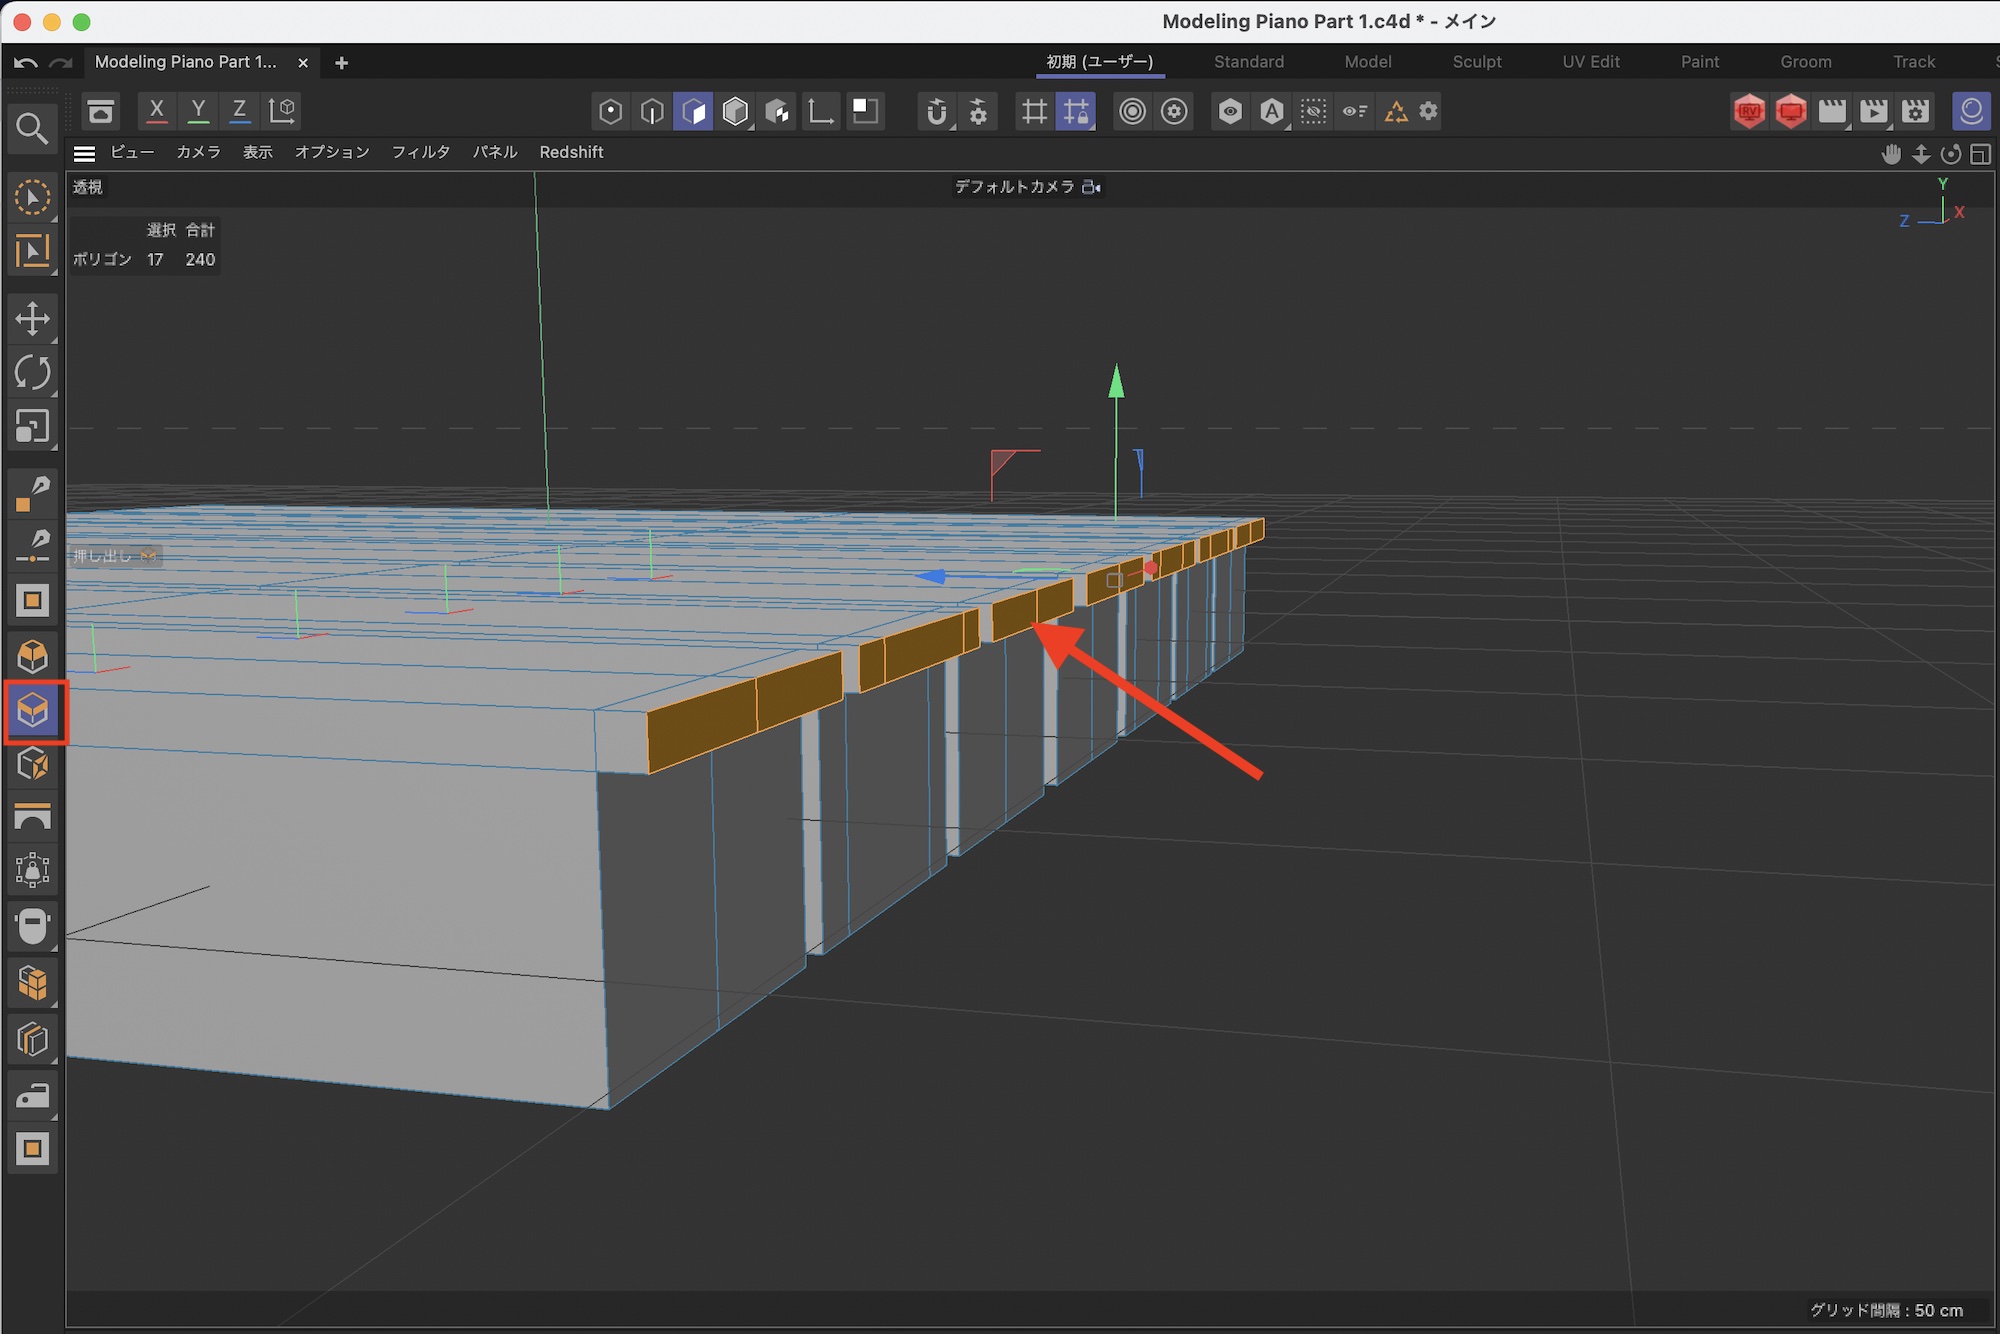Toggle the Y axis lock
This screenshot has width=2000, height=1334.
(198, 111)
